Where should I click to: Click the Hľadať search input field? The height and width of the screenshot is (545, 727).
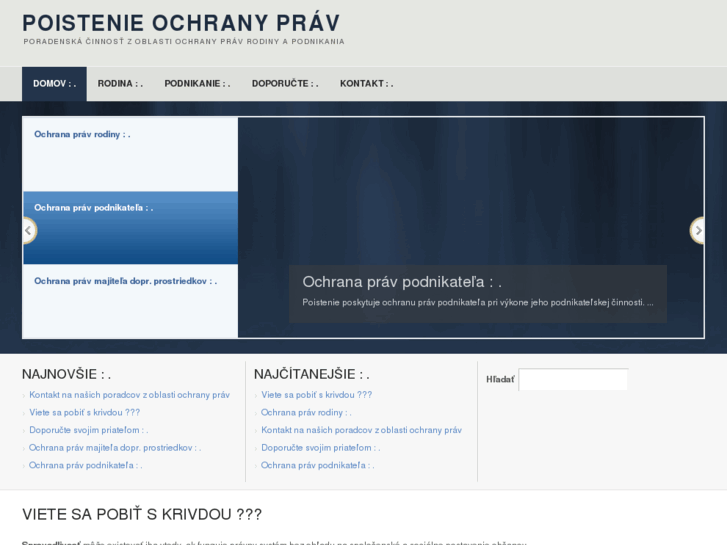pos(573,379)
